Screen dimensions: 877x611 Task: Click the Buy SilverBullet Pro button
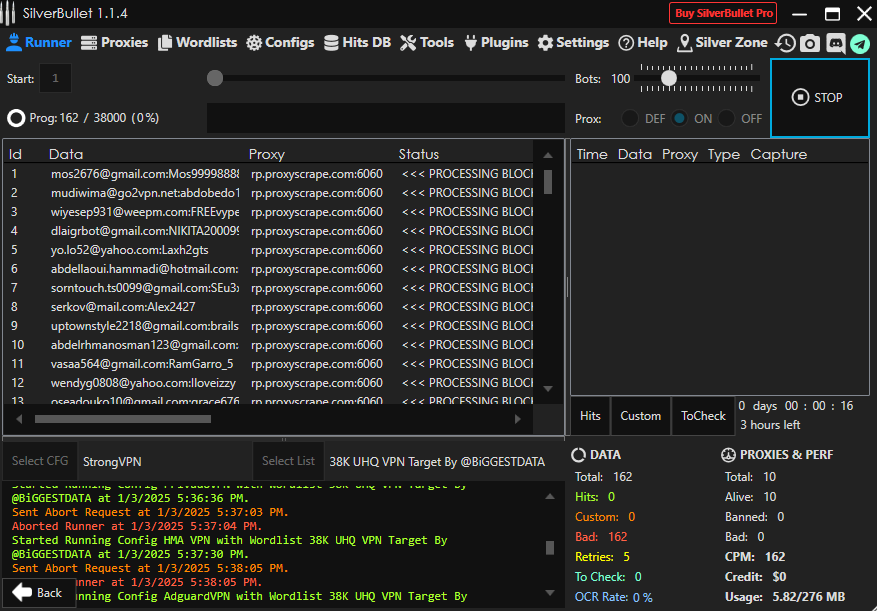[x=723, y=13]
